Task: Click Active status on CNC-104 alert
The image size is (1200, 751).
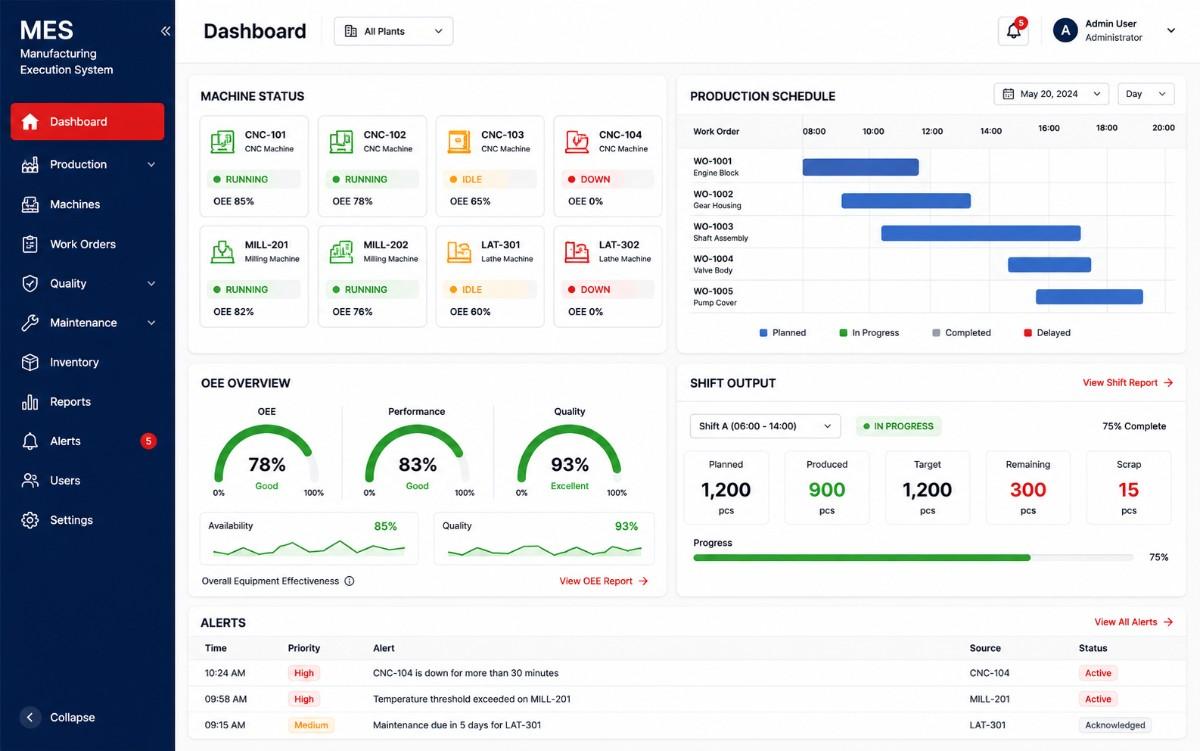Action: point(1098,673)
